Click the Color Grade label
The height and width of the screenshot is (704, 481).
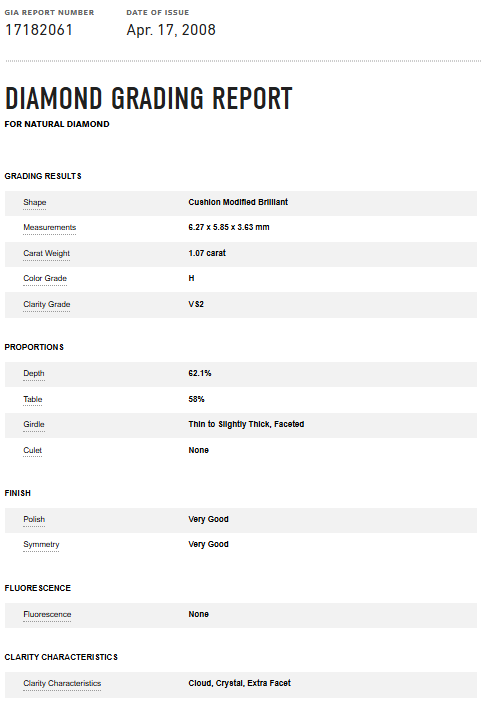click(45, 279)
